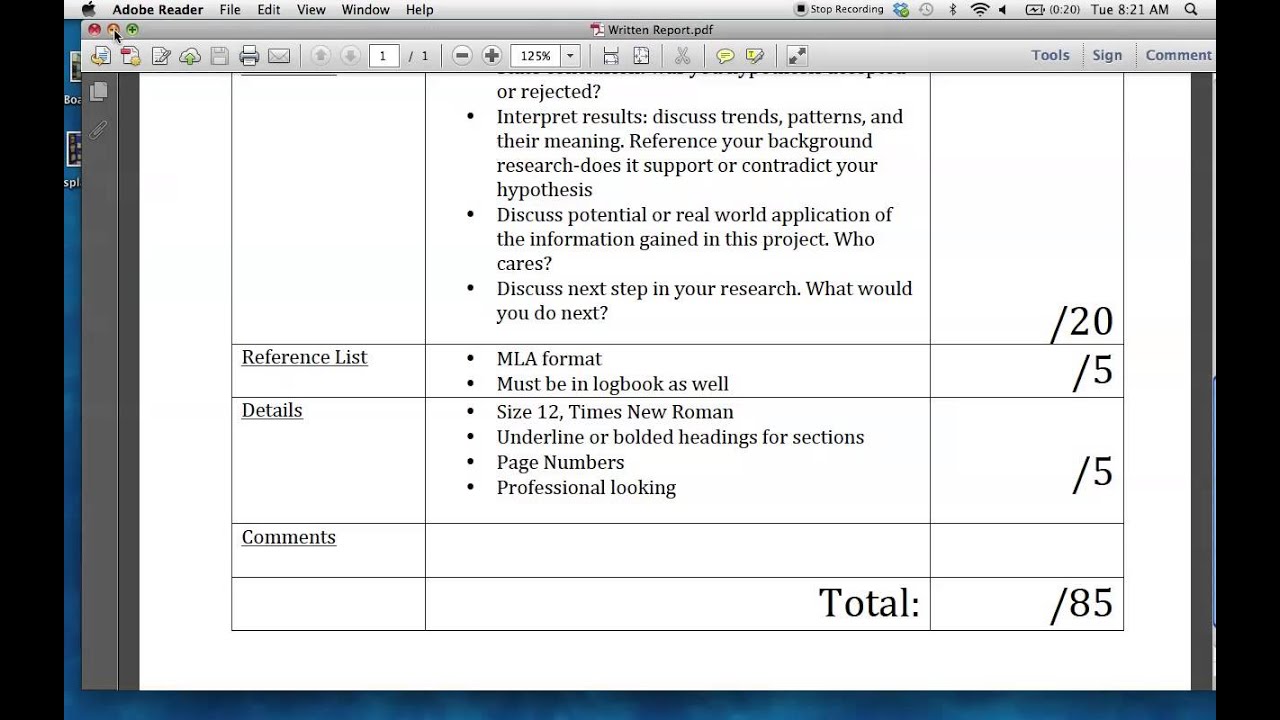Click 'Underline or bolded headings for sections'
The image size is (1280, 720).
(680, 437)
